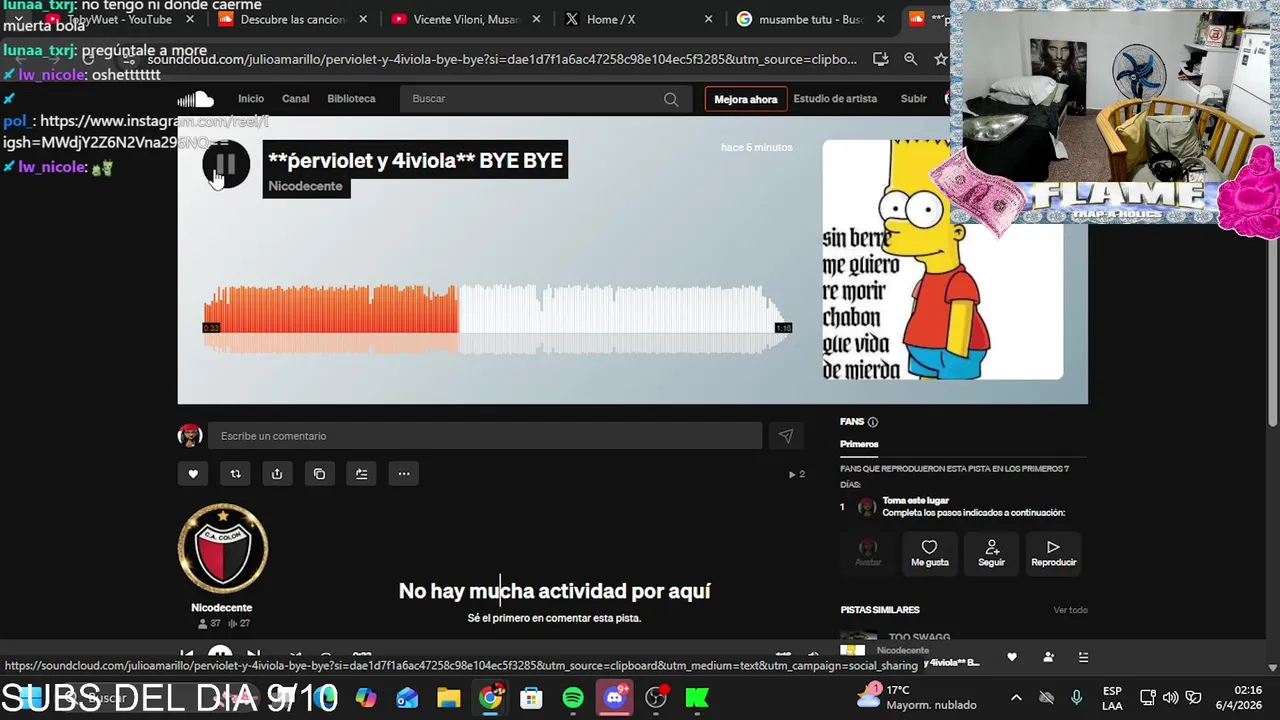The width and height of the screenshot is (1280, 720).
Task: Click the Escribe un comentario field
Action: 485,436
